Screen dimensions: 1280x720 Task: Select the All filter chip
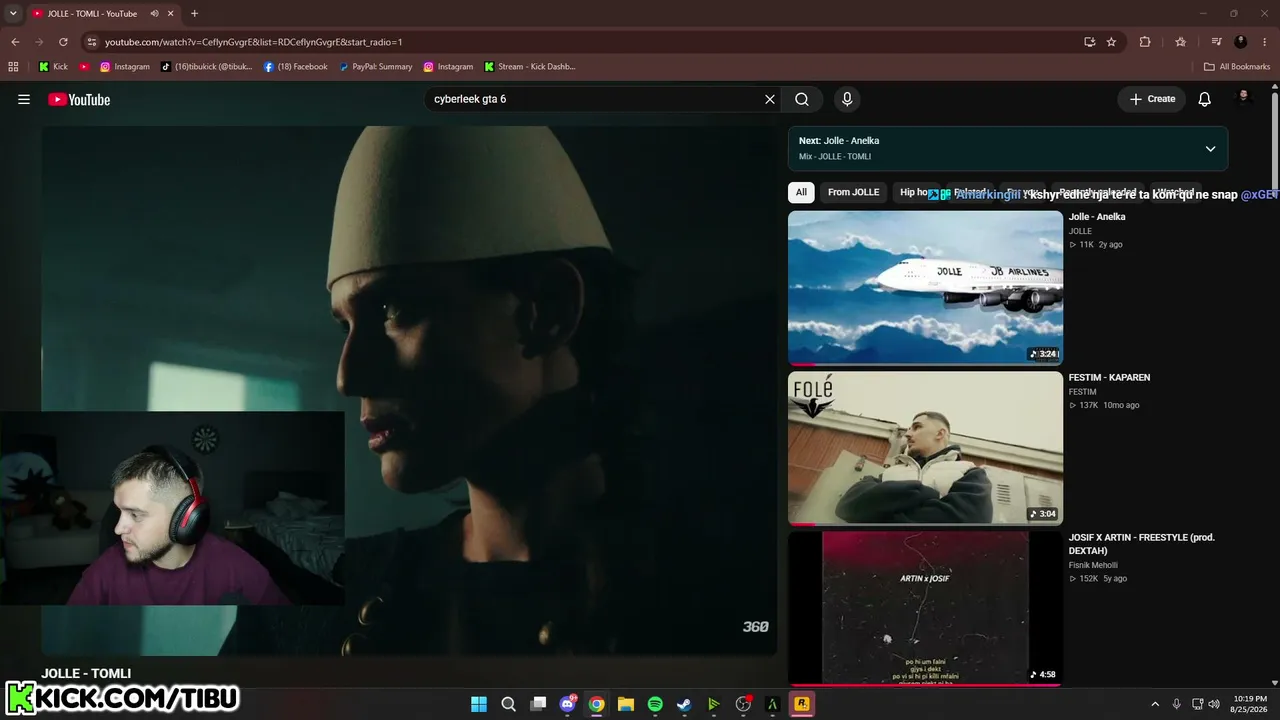801,192
